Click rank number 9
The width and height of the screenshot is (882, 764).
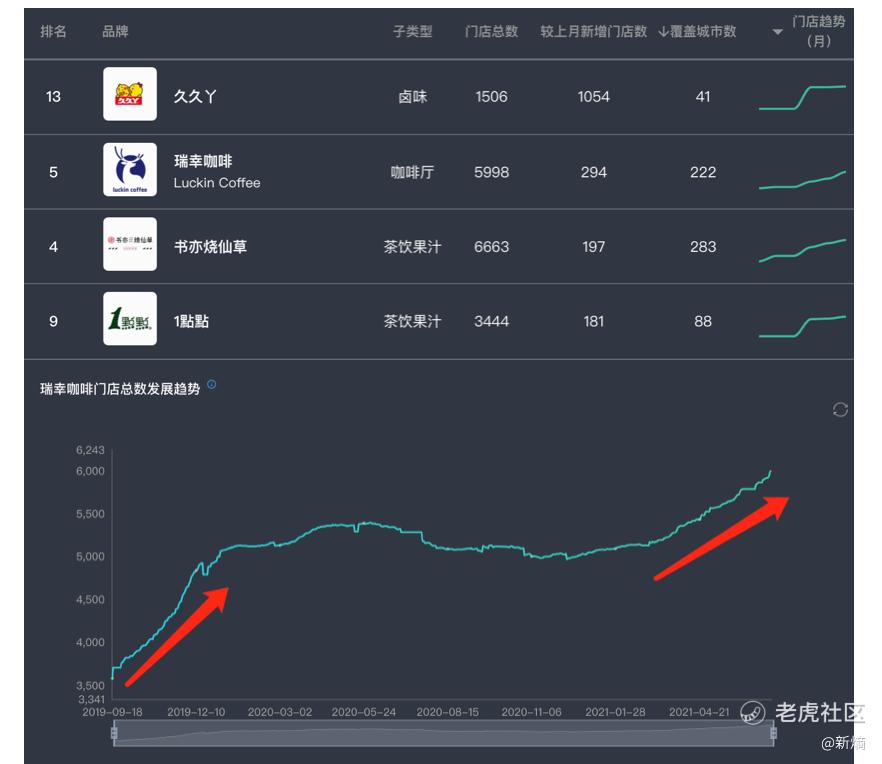(x=53, y=321)
